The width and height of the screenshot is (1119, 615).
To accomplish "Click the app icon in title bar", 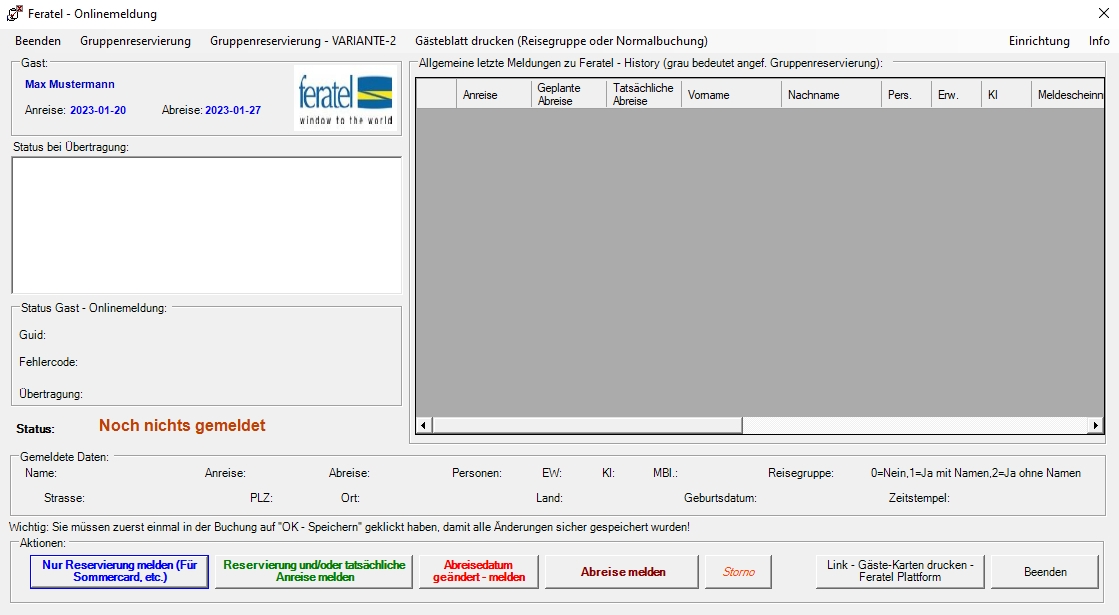I will click(14, 14).
